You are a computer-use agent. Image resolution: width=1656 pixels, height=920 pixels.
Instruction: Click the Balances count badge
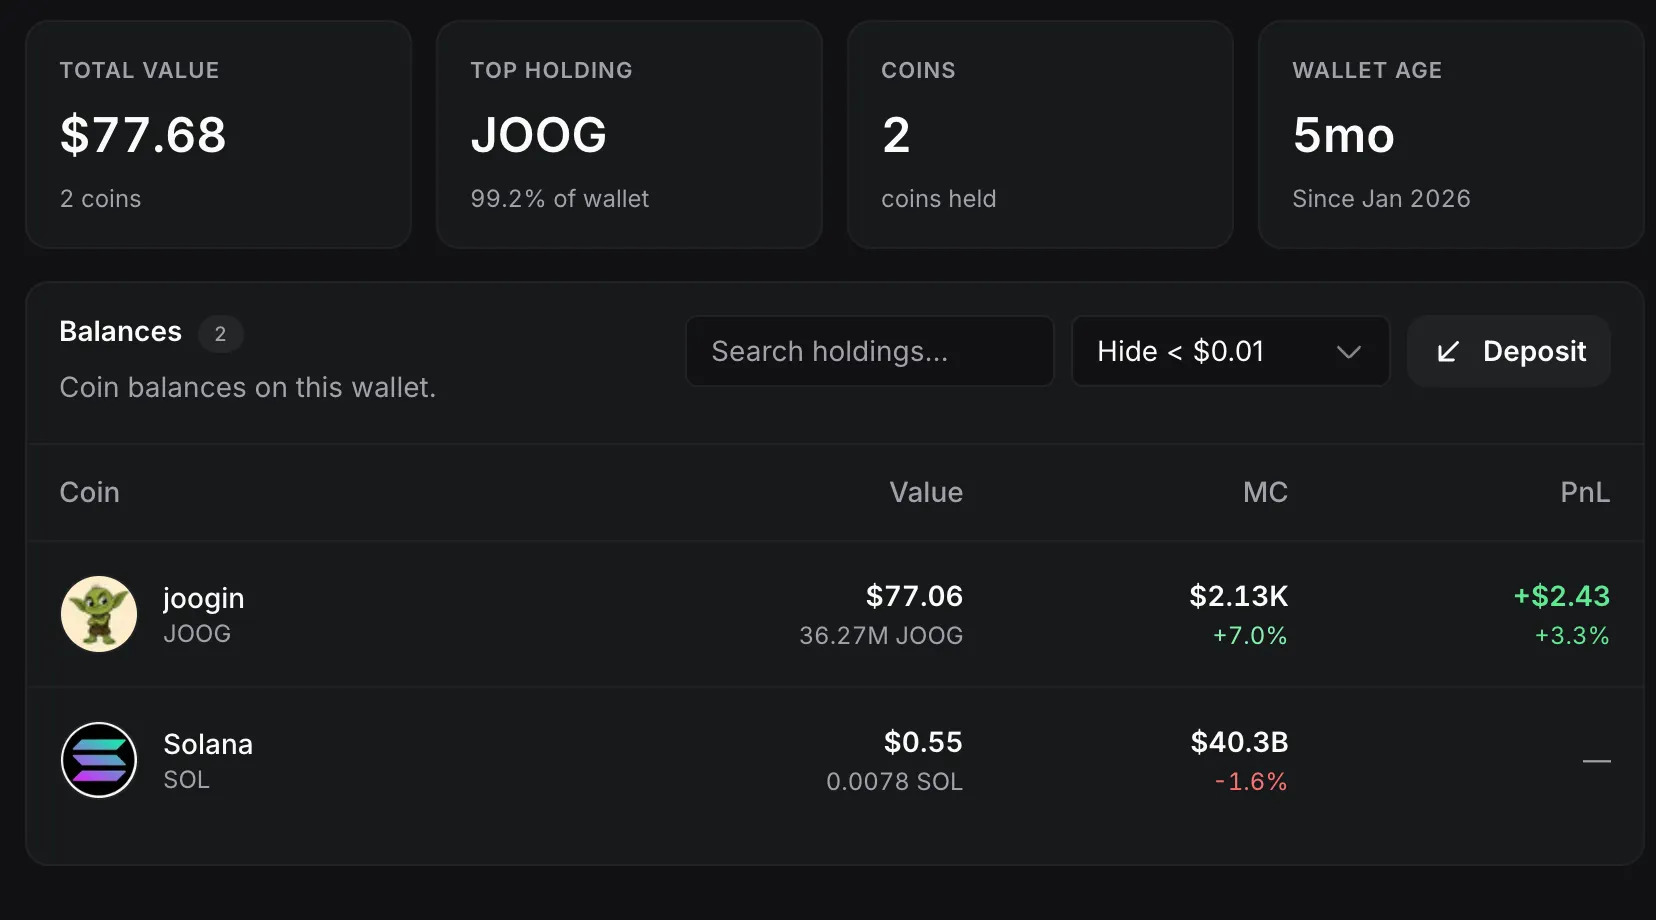pos(220,334)
